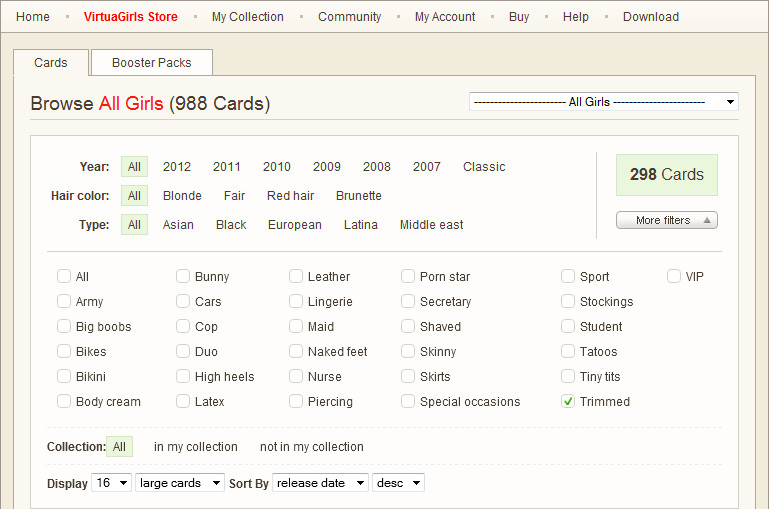The height and width of the screenshot is (509, 769).
Task: Filter hair color by Red hair
Action: pos(290,196)
